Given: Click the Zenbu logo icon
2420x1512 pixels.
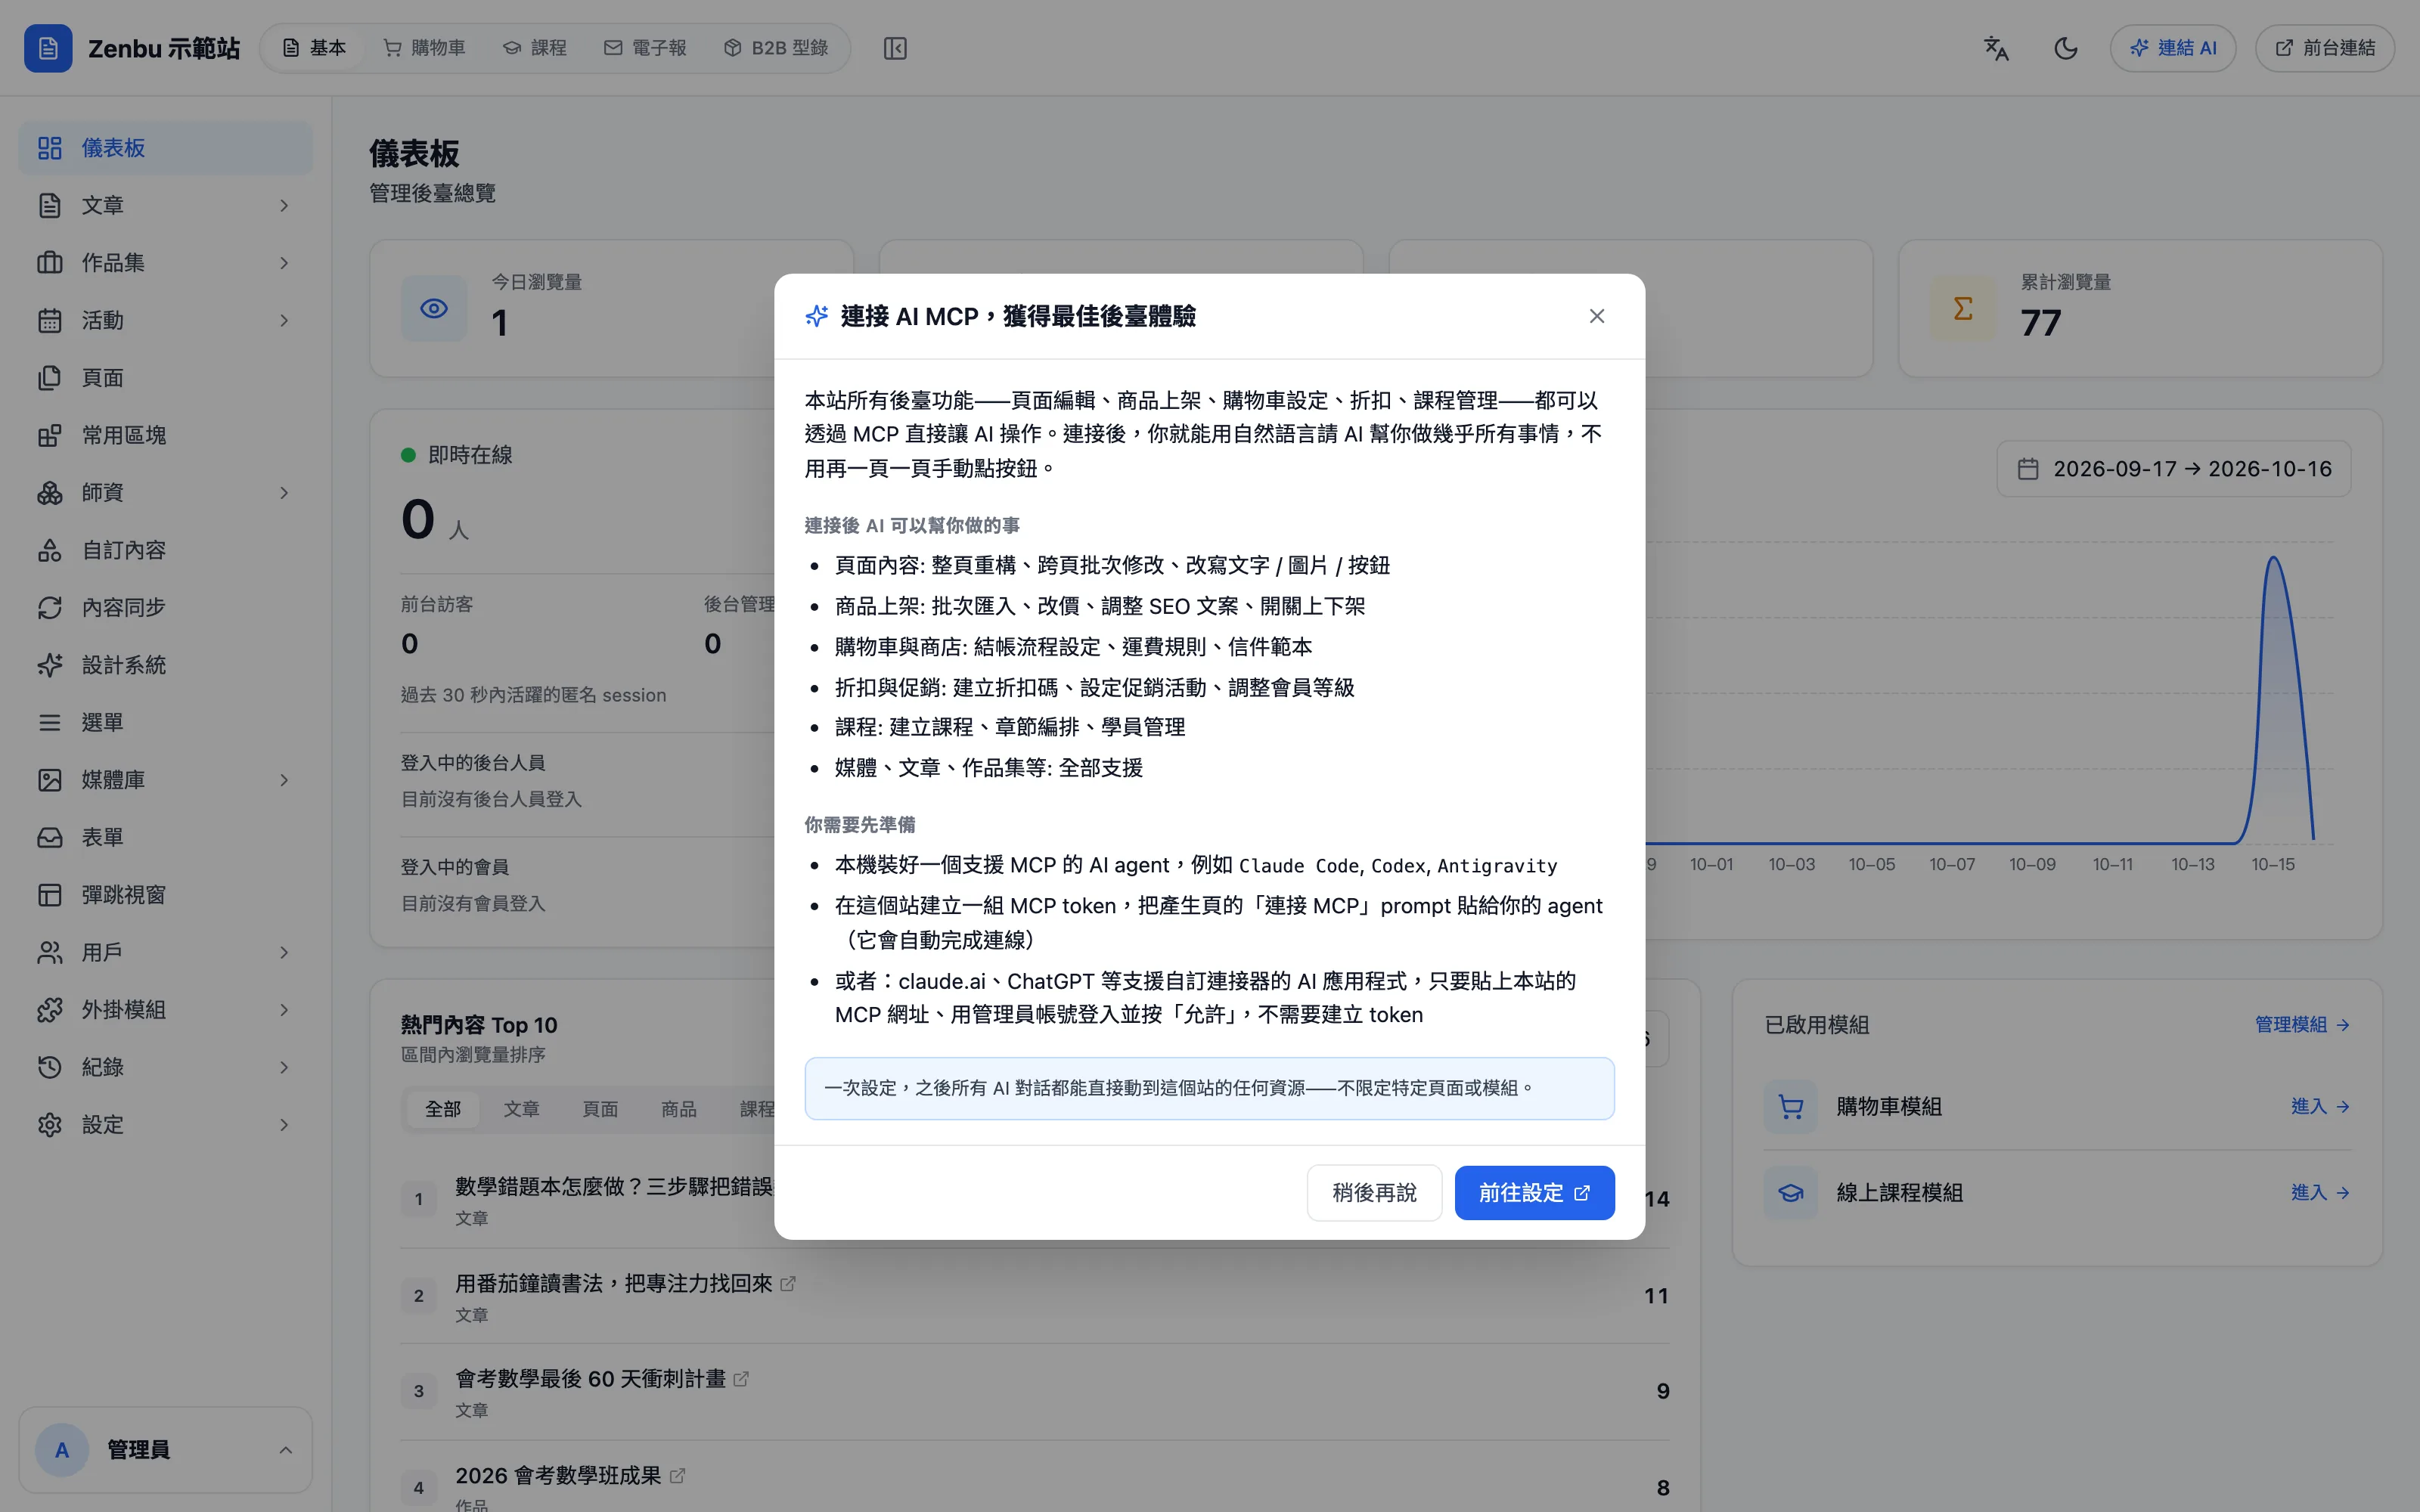Looking at the screenshot, I should pyautogui.click(x=48, y=48).
